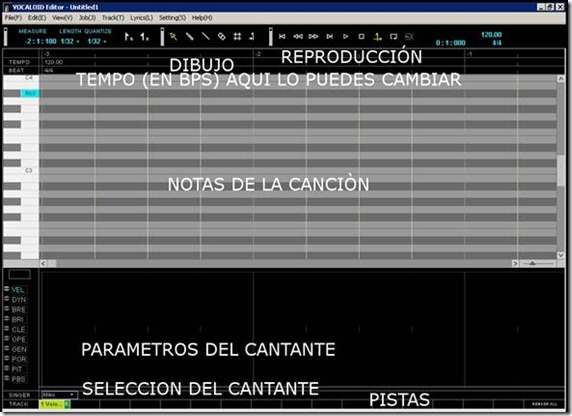
Task: Click the time position display 0:1:000
Action: [451, 43]
